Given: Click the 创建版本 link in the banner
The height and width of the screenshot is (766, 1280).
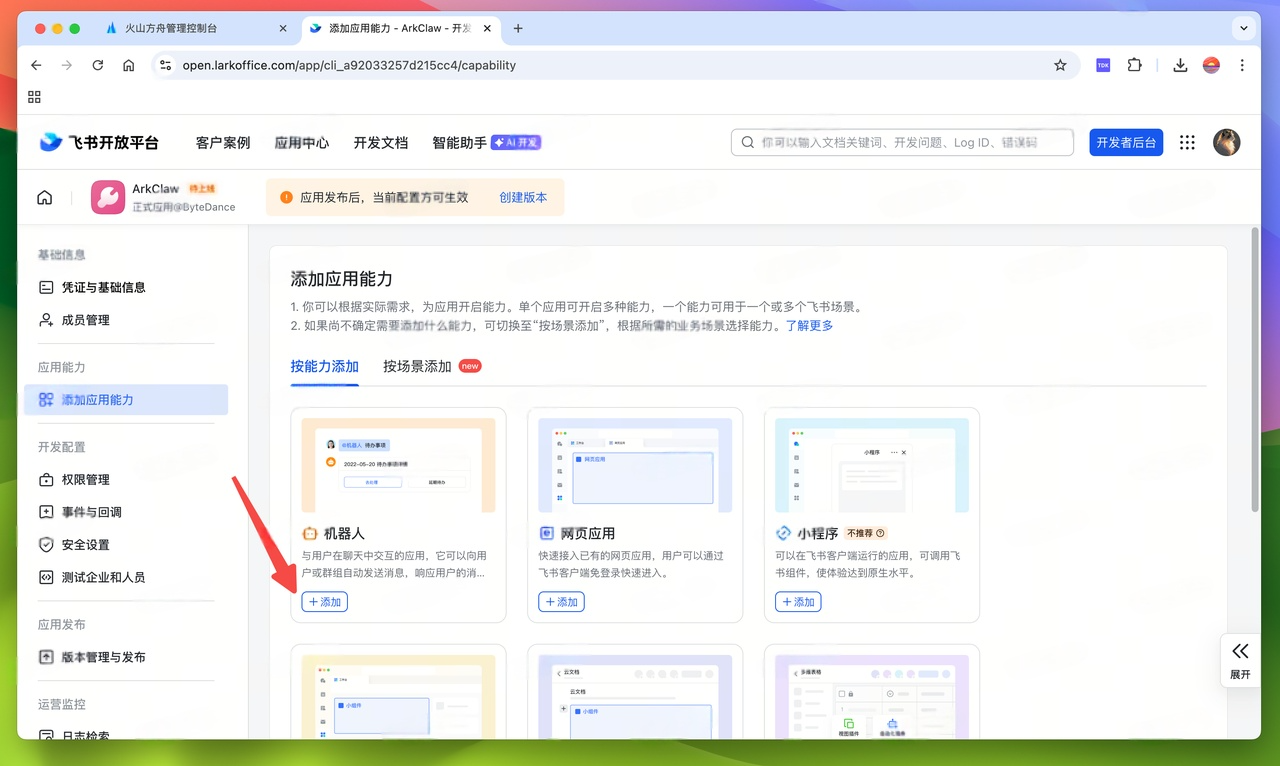Looking at the screenshot, I should click(523, 198).
